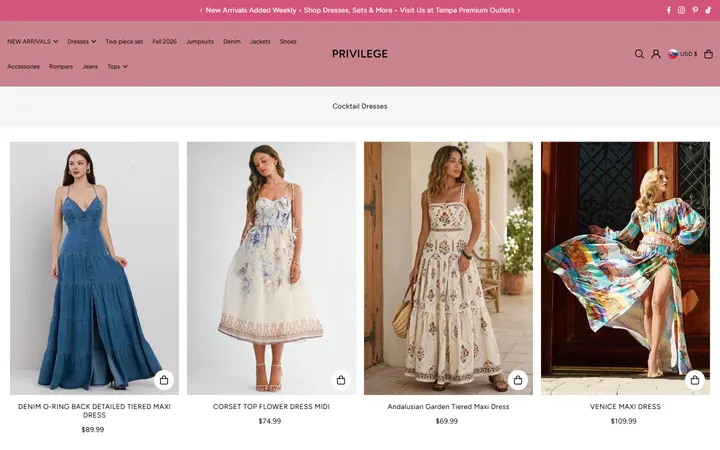The image size is (720, 450).
Task: Expand the Dresses dropdown menu
Action: pyautogui.click(x=82, y=41)
